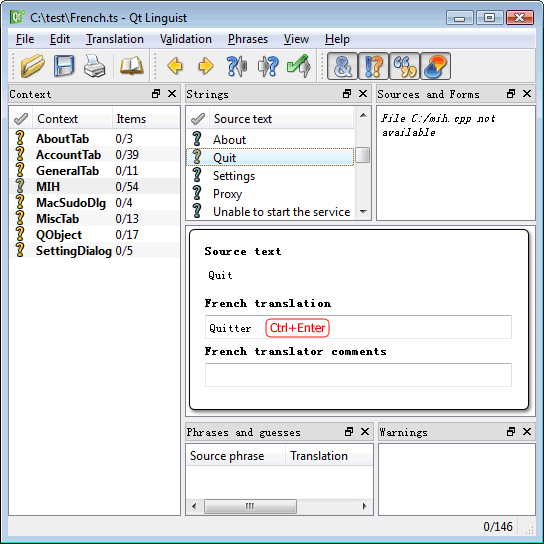Close the Warnings panel
544x544 pixels.
[x=527, y=432]
